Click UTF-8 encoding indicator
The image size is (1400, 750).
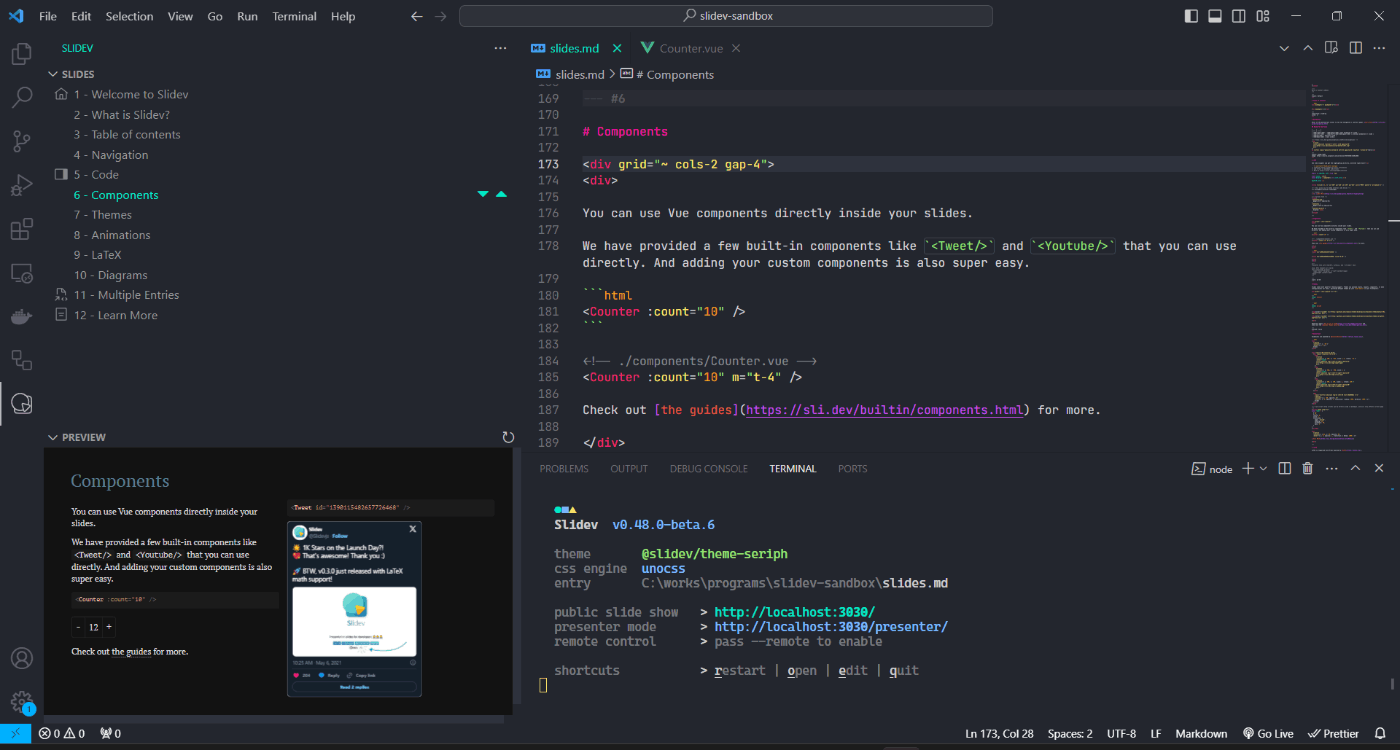1121,733
